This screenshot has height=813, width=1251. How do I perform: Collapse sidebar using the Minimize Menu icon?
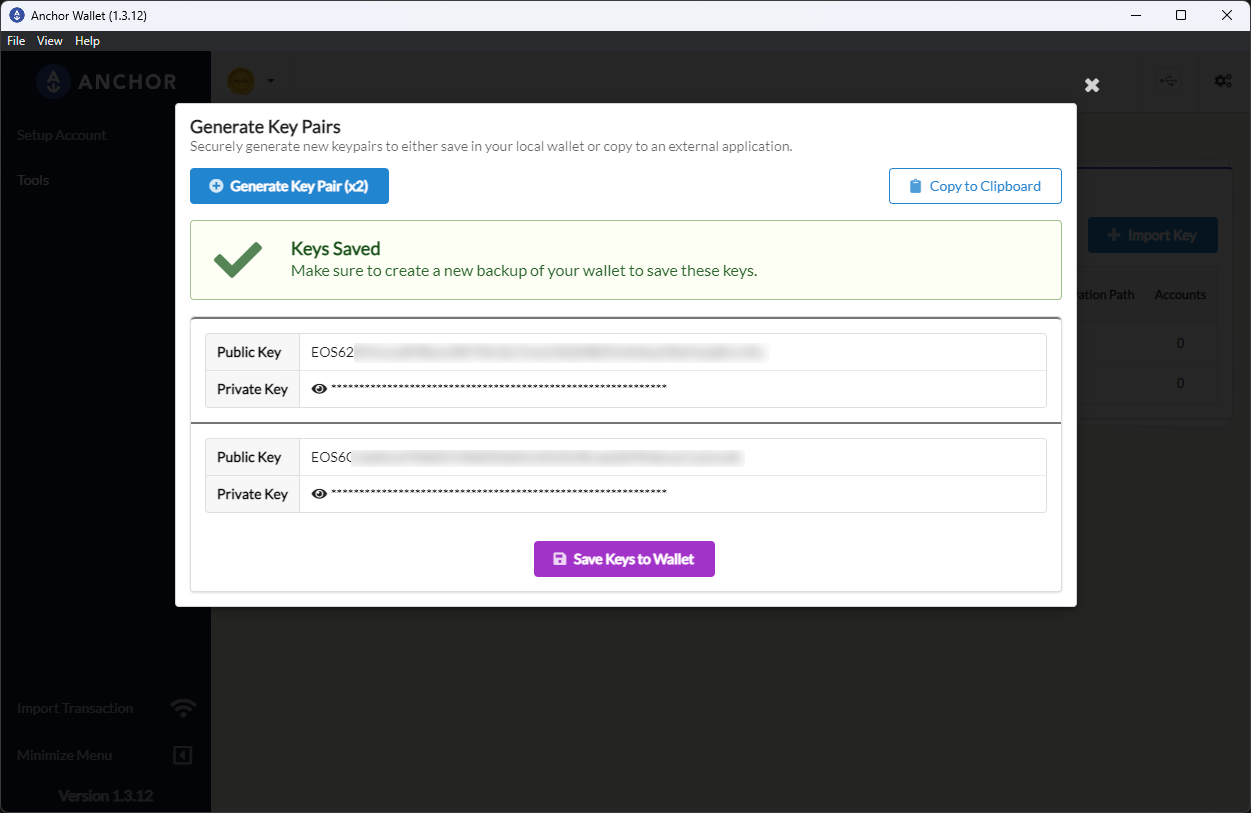[182, 755]
